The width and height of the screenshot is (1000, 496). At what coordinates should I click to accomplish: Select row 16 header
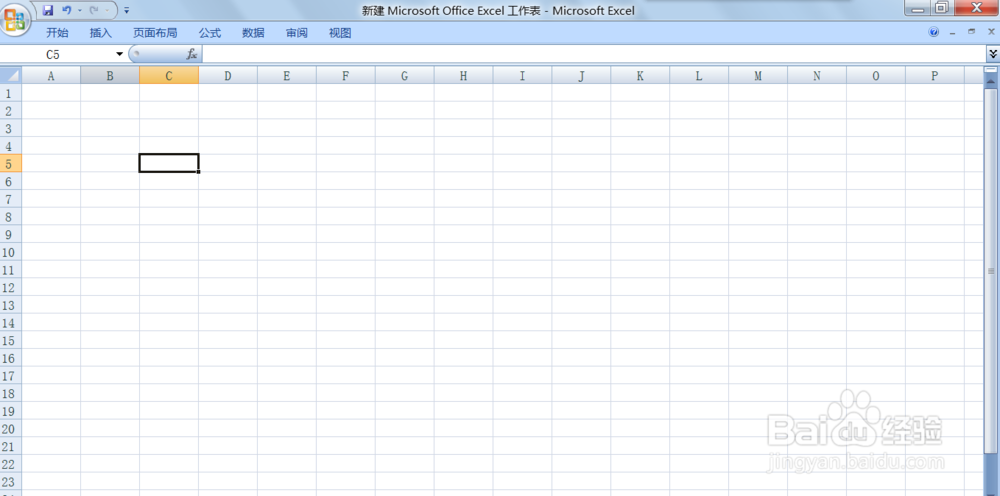[11, 358]
